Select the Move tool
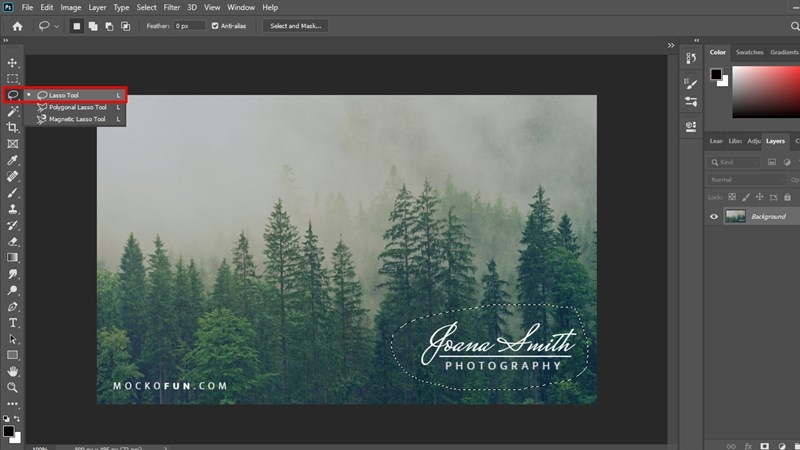 coord(13,63)
